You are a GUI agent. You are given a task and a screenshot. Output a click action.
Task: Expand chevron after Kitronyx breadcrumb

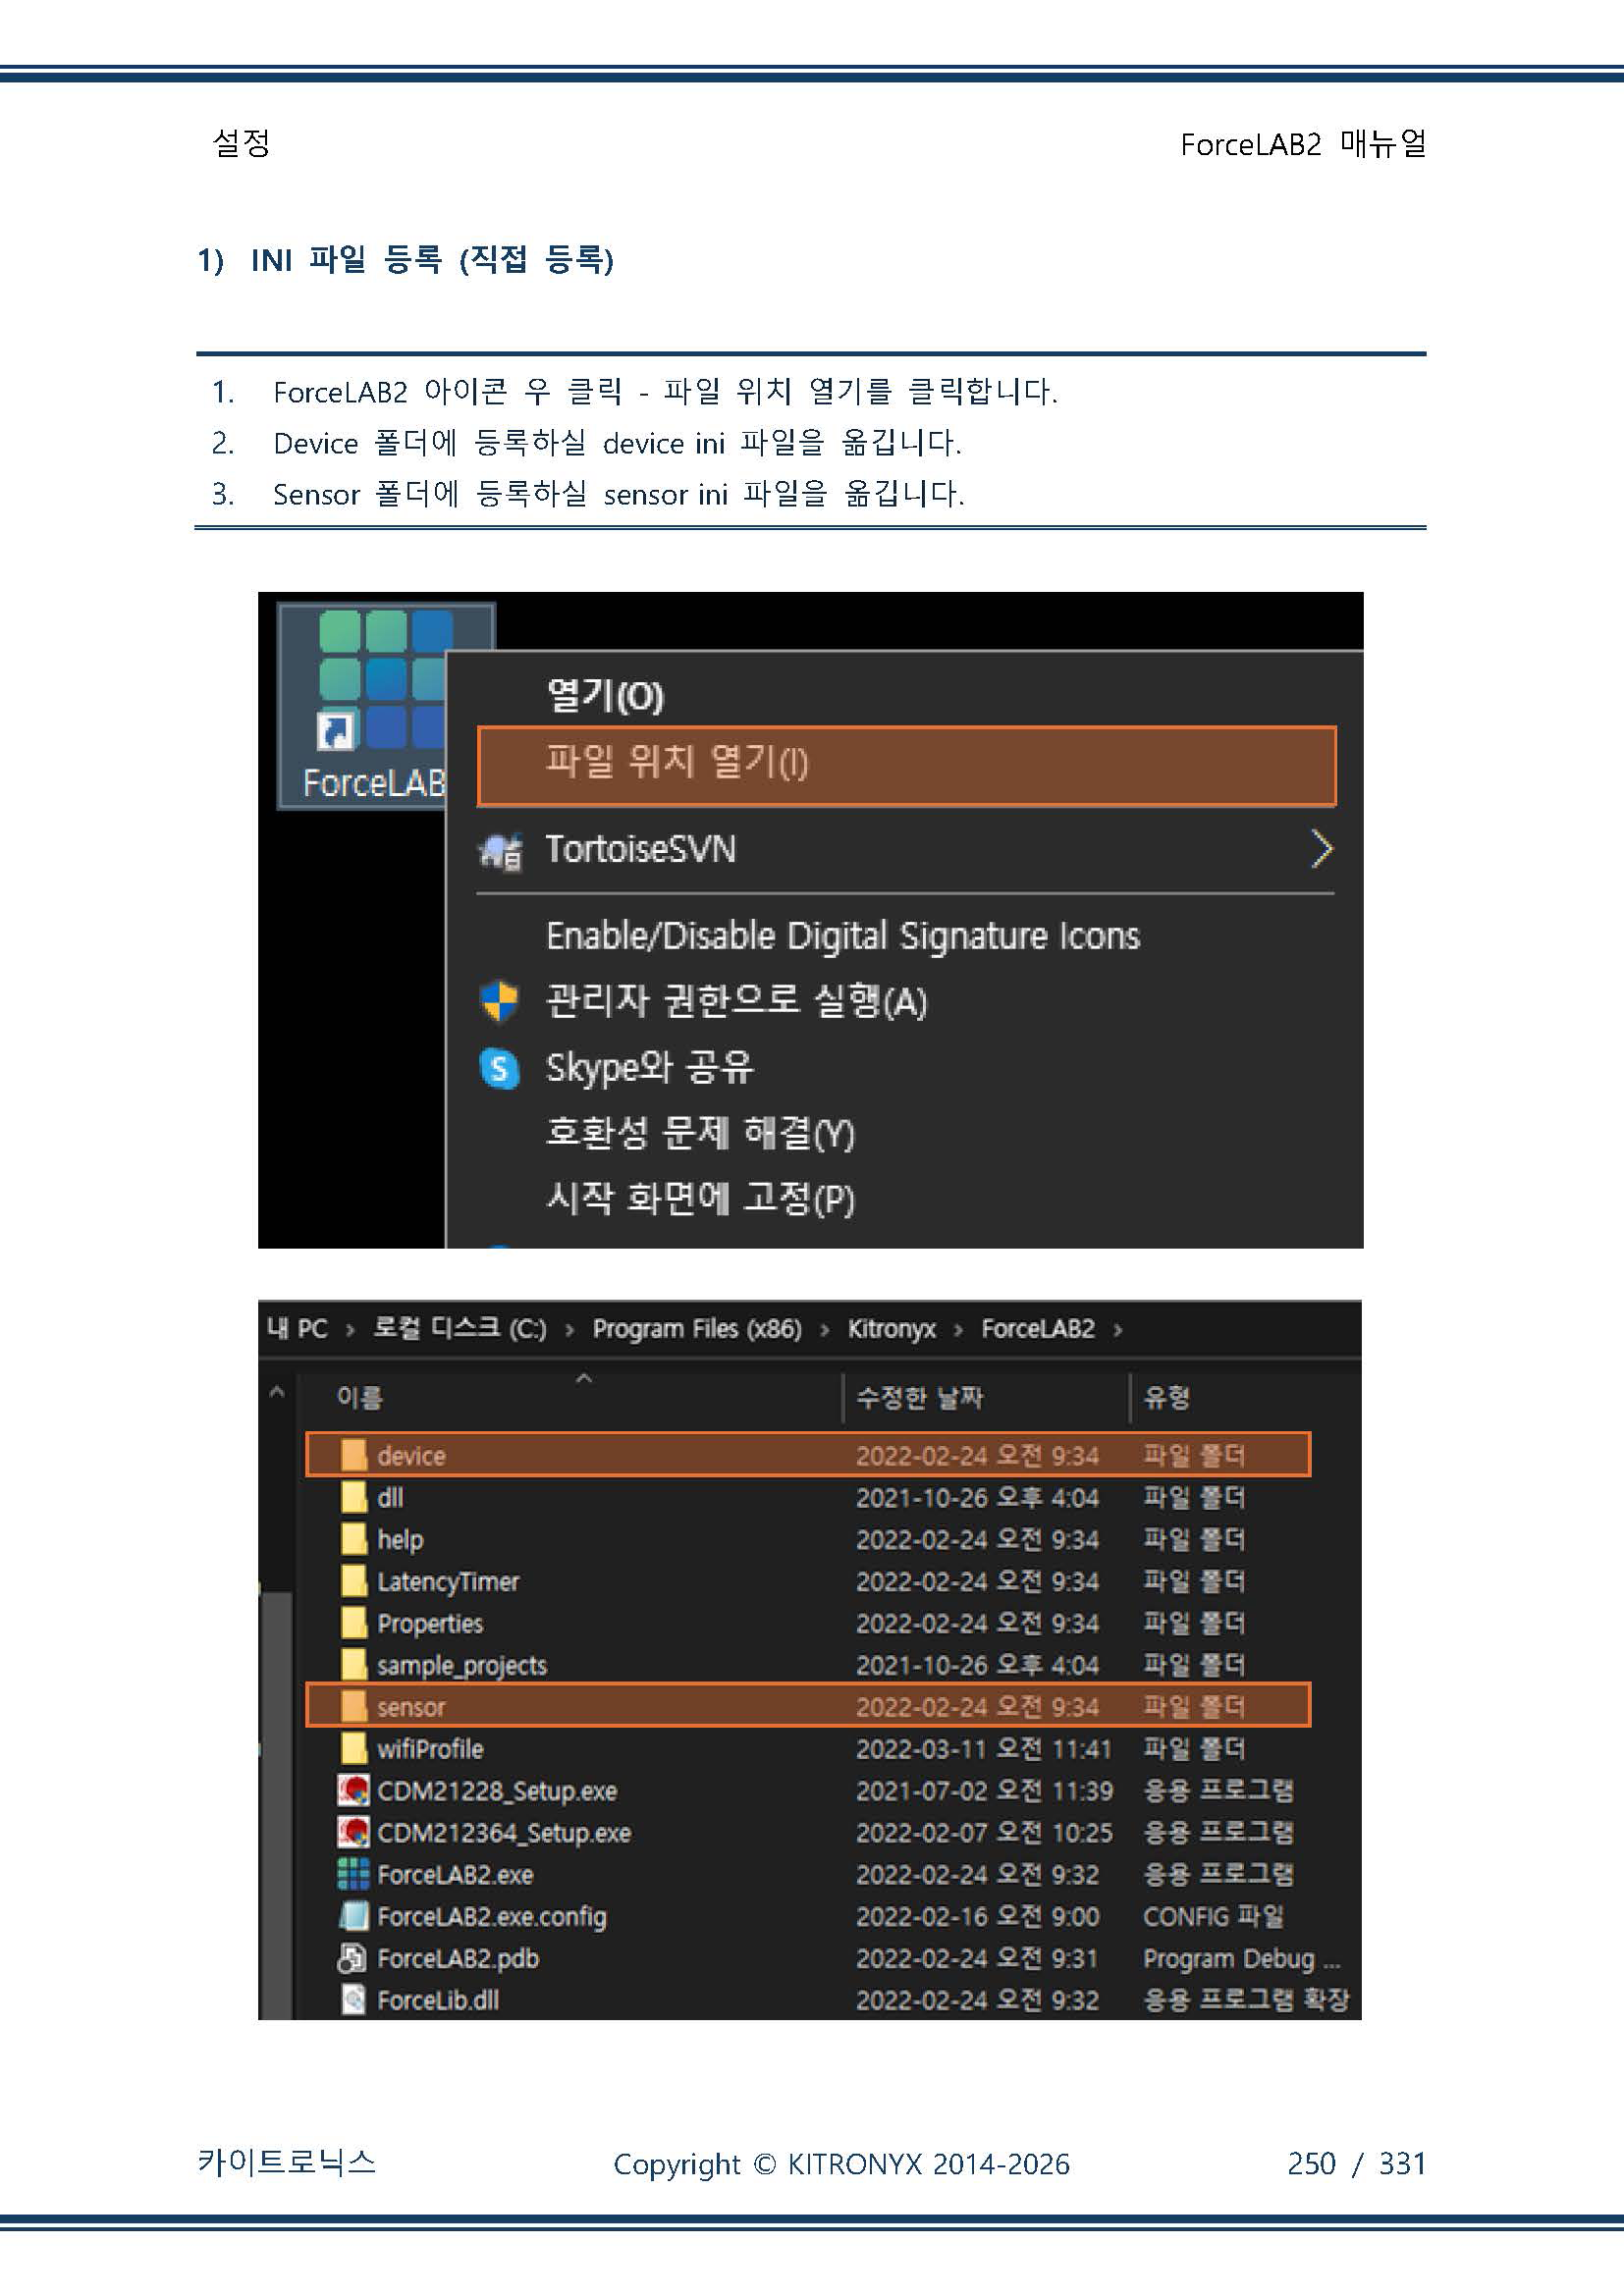coord(958,1330)
